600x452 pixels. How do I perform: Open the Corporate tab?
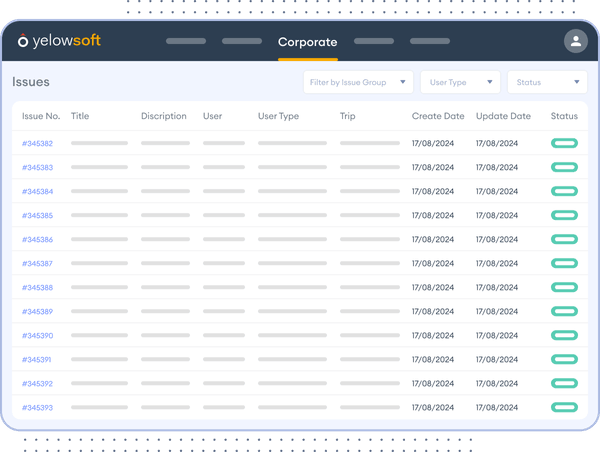[x=307, y=42]
